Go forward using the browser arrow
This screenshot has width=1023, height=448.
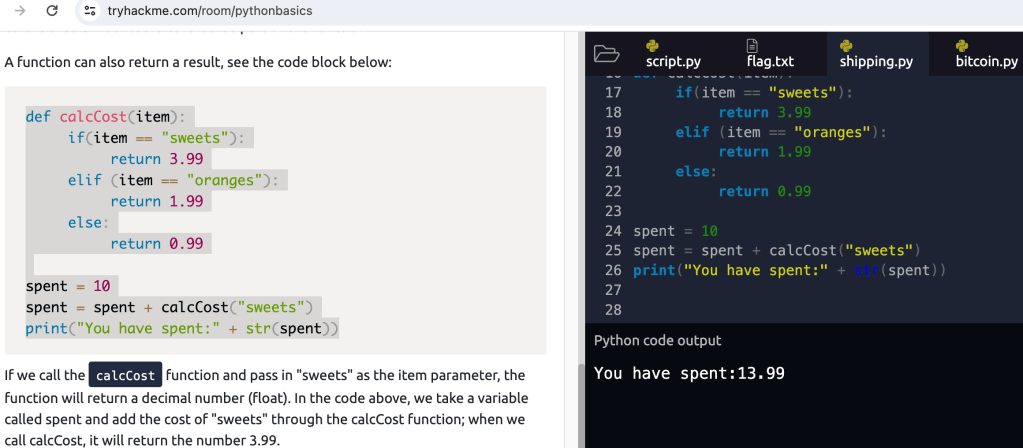[18, 11]
